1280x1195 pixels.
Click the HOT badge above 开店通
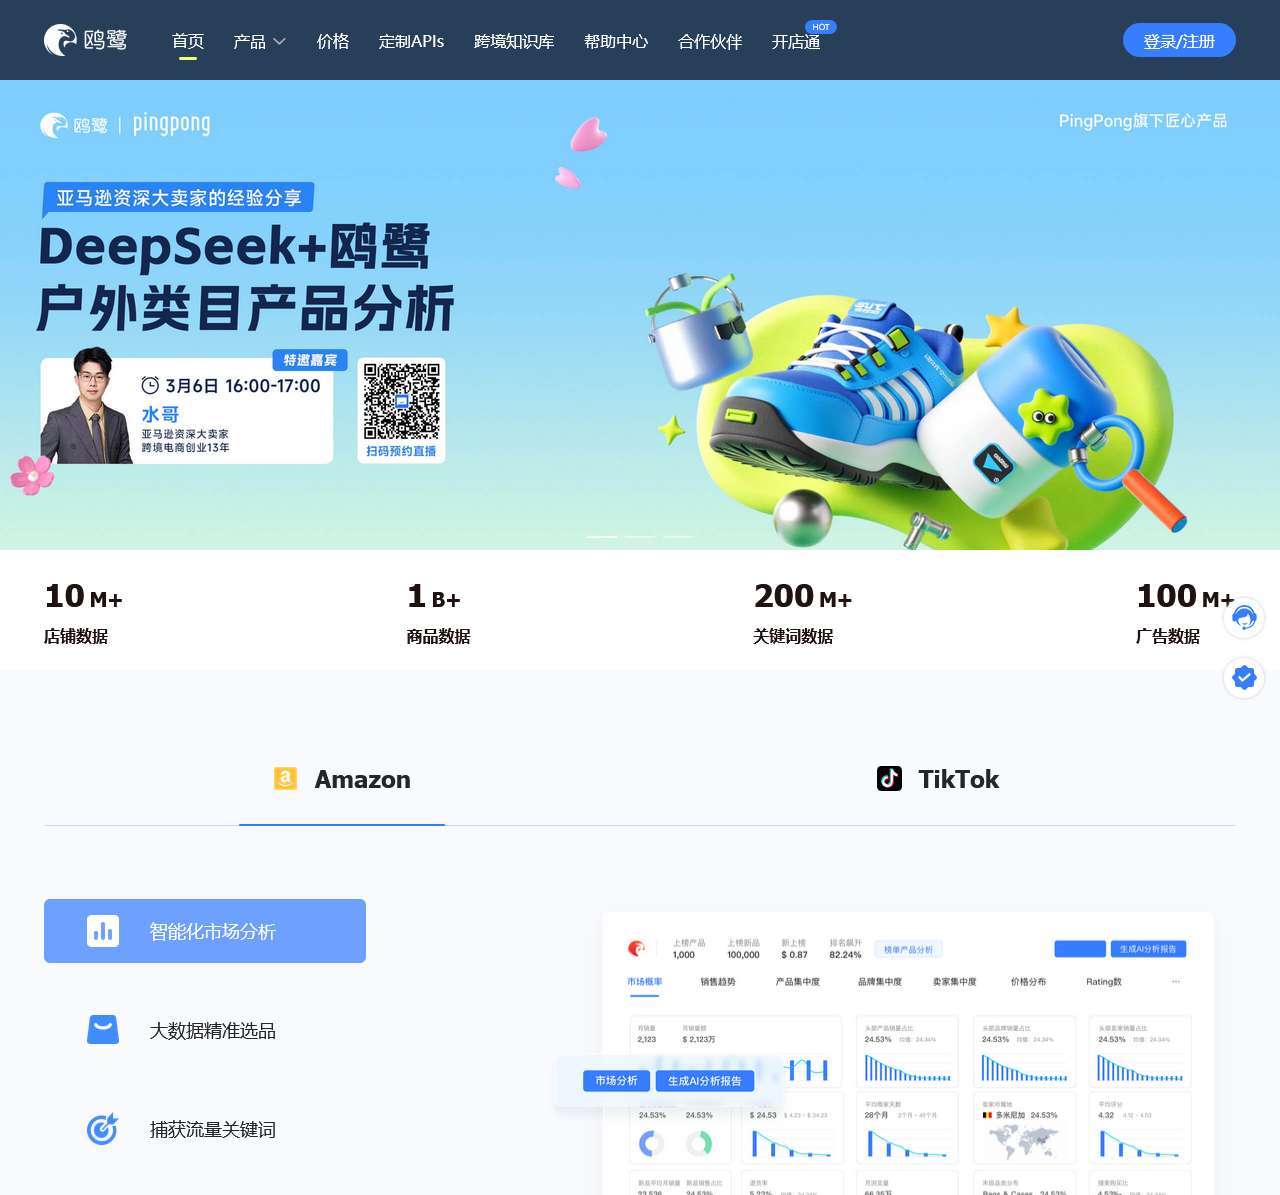(821, 27)
